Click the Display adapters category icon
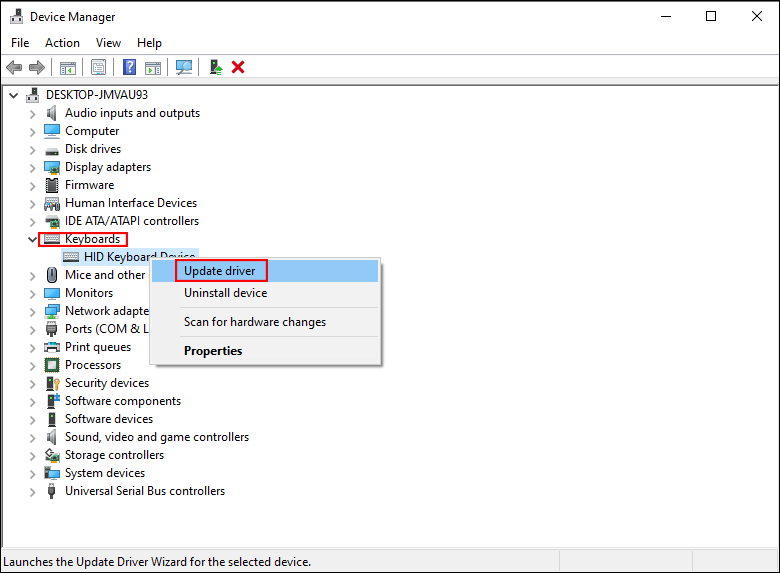Image resolution: width=780 pixels, height=573 pixels. tap(52, 168)
